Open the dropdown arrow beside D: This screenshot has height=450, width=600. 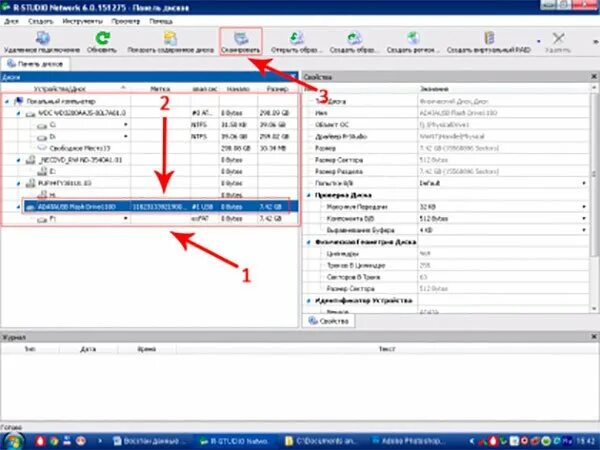click(126, 137)
